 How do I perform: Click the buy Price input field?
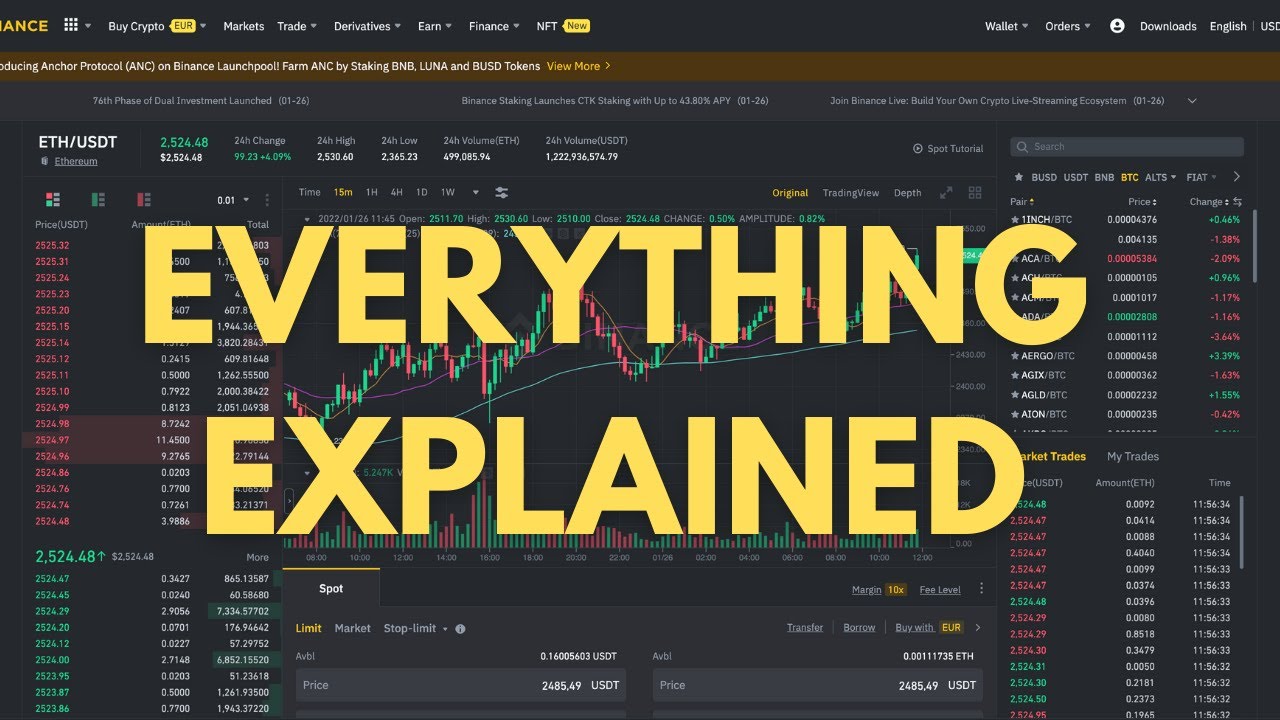[x=461, y=685]
